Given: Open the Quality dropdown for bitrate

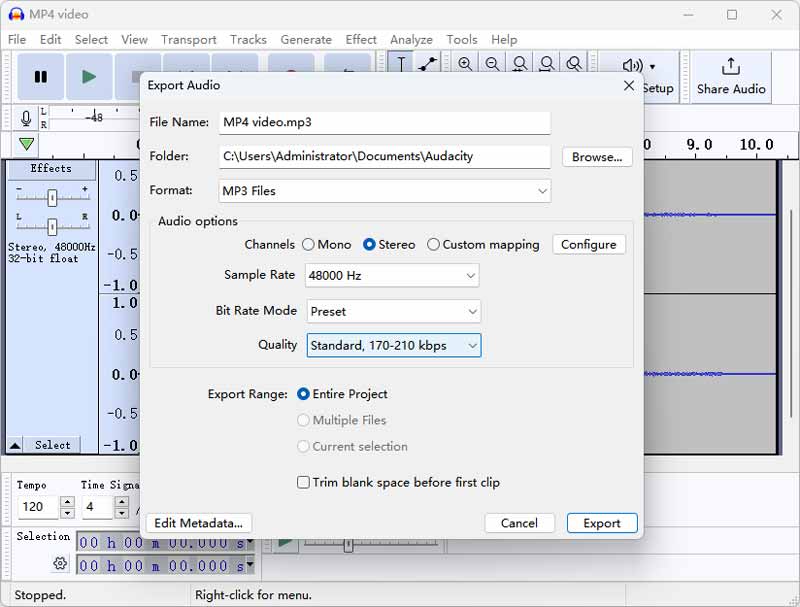Looking at the screenshot, I should point(391,344).
